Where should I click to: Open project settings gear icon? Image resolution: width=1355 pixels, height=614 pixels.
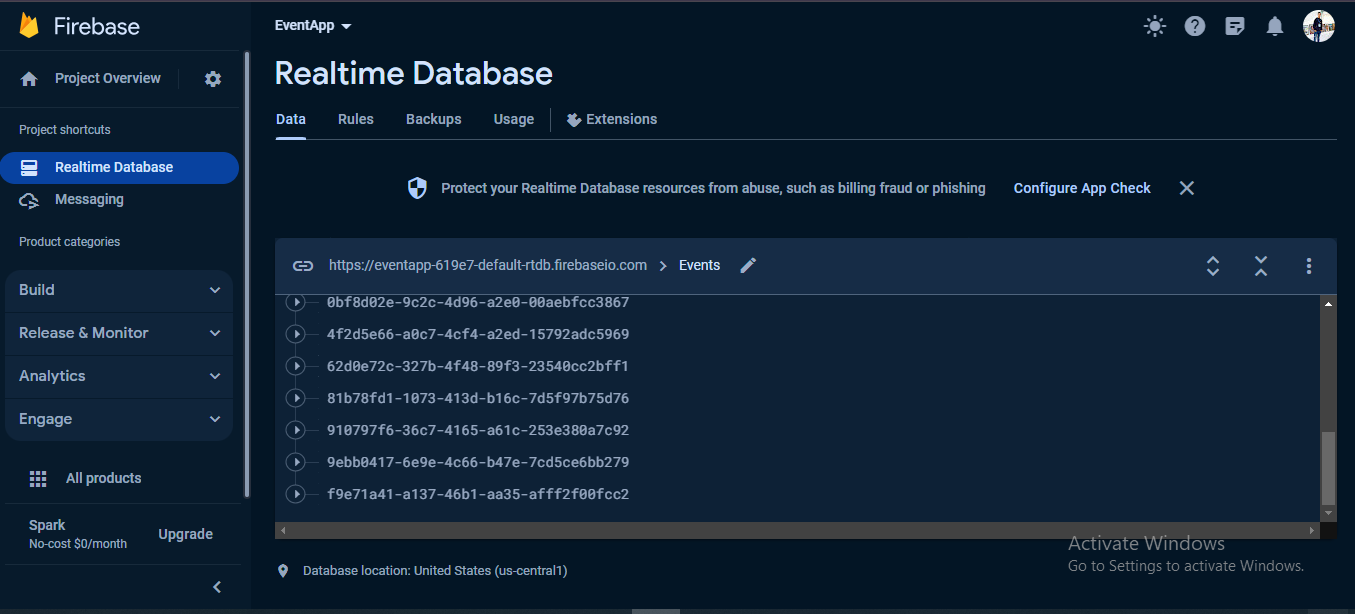(213, 79)
